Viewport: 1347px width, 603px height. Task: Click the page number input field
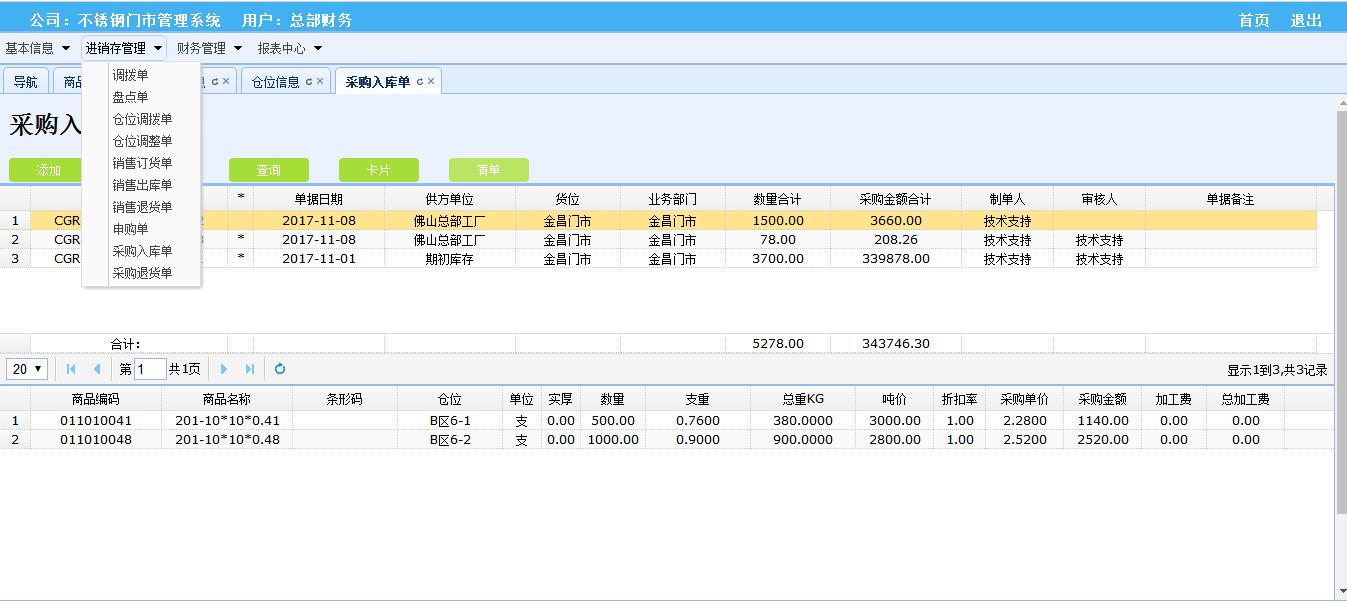click(x=150, y=369)
